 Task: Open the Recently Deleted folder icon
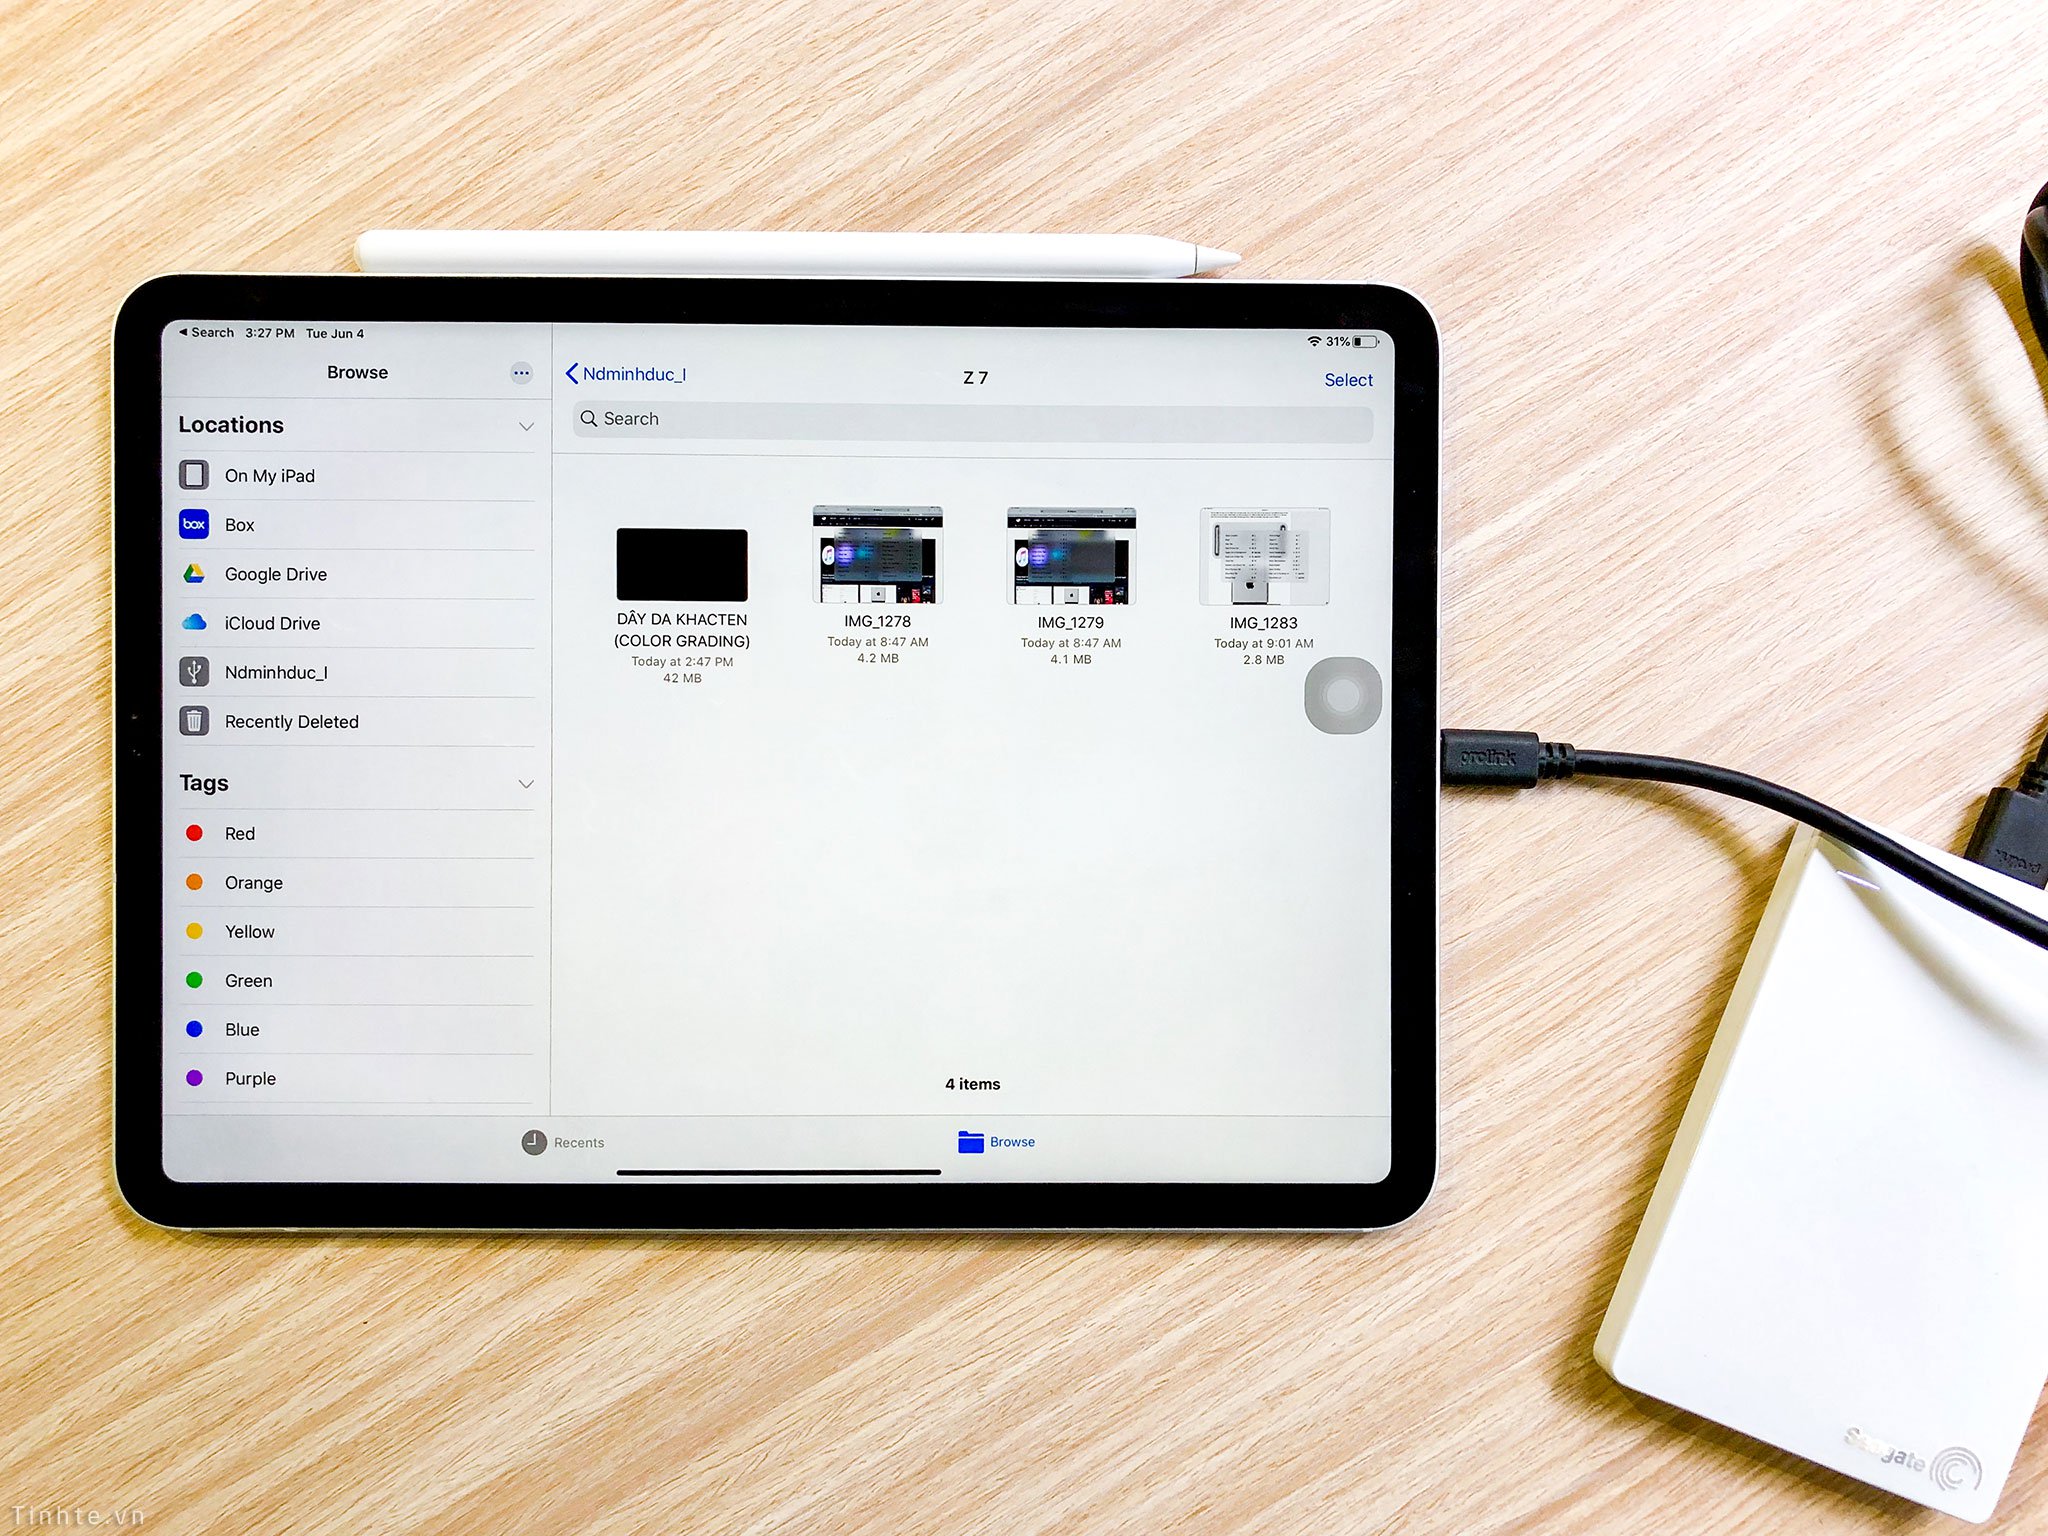click(192, 720)
